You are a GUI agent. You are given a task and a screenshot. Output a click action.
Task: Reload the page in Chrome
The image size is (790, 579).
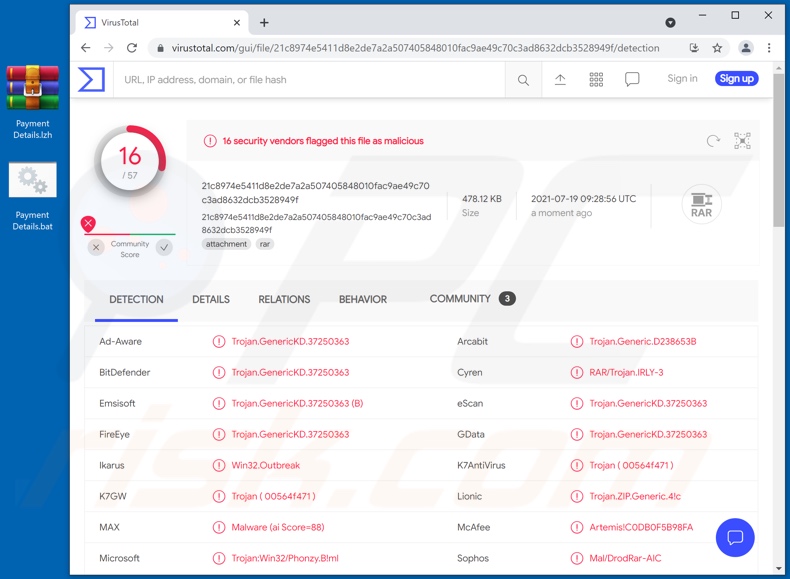(x=132, y=48)
